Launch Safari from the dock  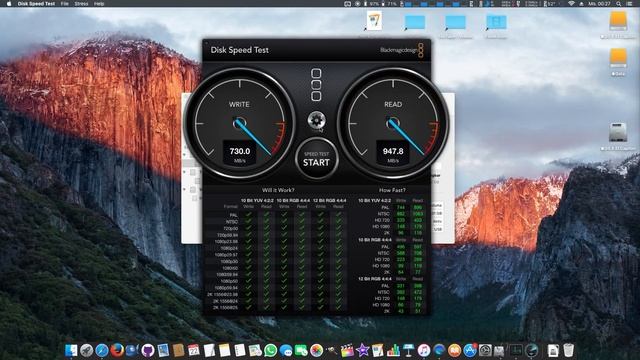click(102, 350)
